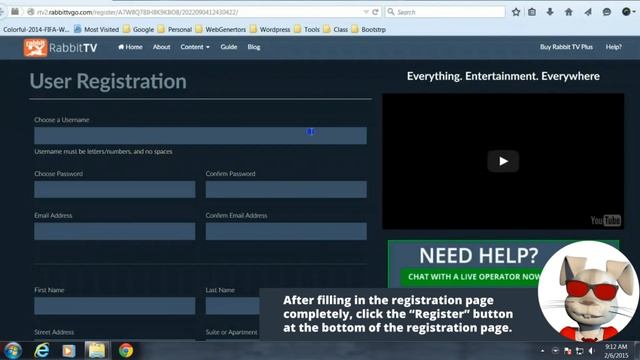Click Buy Rabbit TV Plus link
Screen dimensions: 640x360
tap(566, 47)
